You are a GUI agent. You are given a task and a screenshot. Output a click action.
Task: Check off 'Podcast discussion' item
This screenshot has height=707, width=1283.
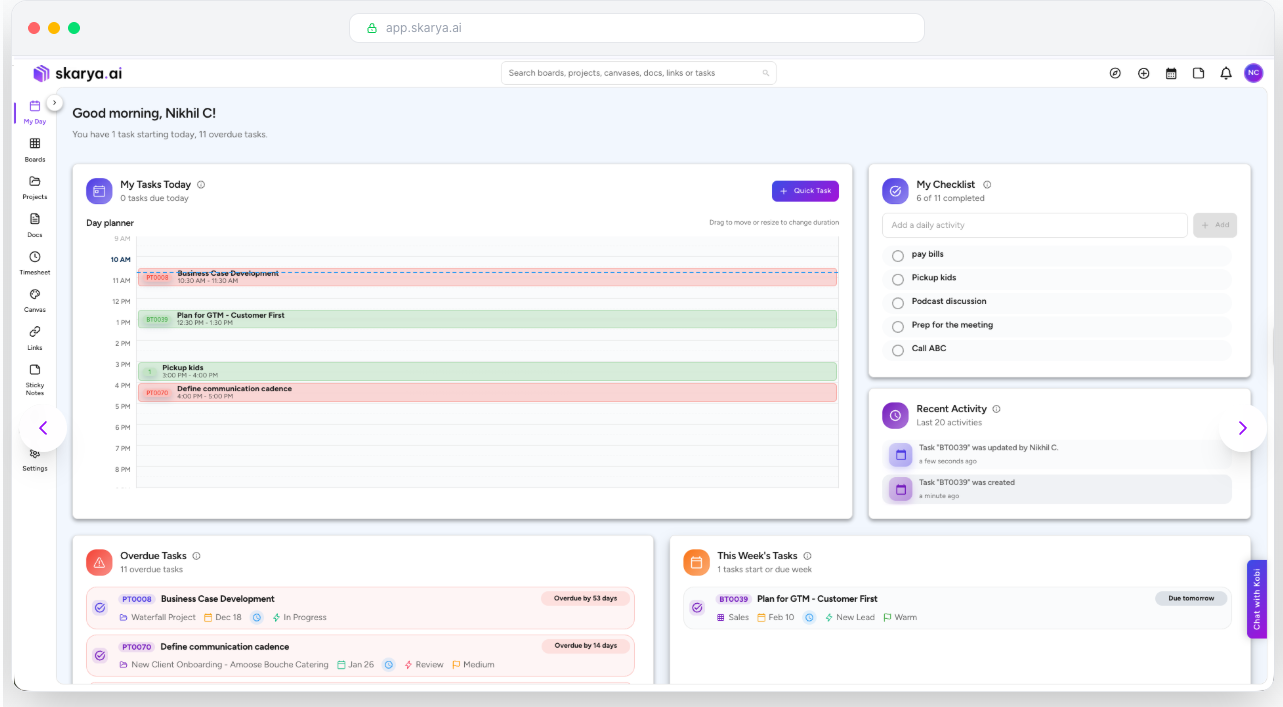click(897, 303)
